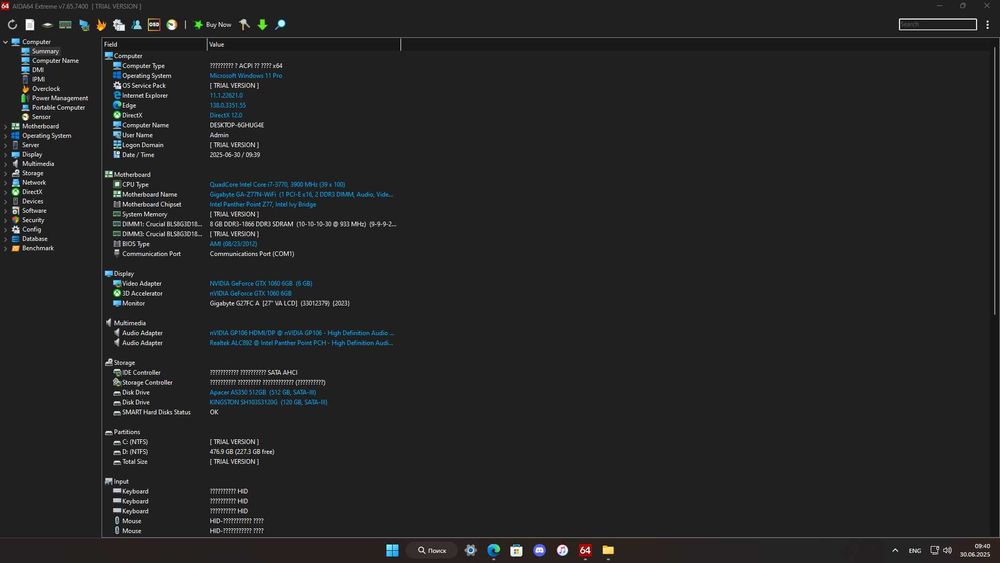This screenshot has width=1000, height=563.
Task: Open the Sensor page in the sidebar
Action: coord(41,117)
